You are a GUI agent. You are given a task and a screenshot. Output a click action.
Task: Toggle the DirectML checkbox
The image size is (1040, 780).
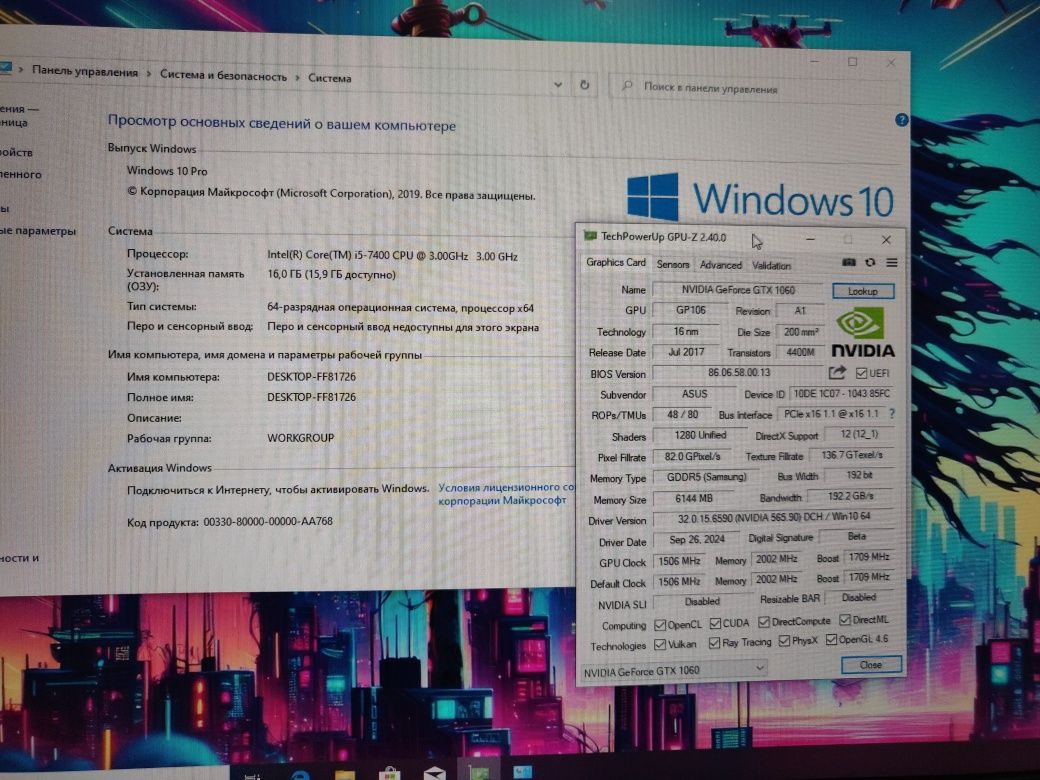click(845, 620)
